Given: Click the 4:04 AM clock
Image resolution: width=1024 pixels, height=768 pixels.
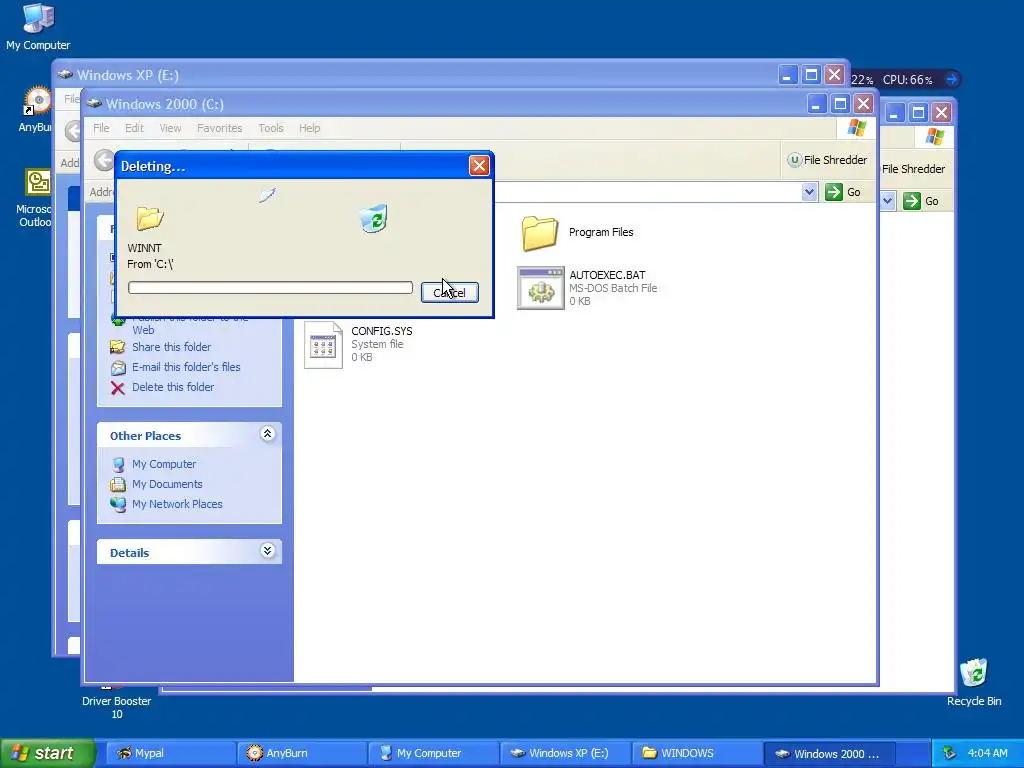Looking at the screenshot, I should [x=987, y=754].
